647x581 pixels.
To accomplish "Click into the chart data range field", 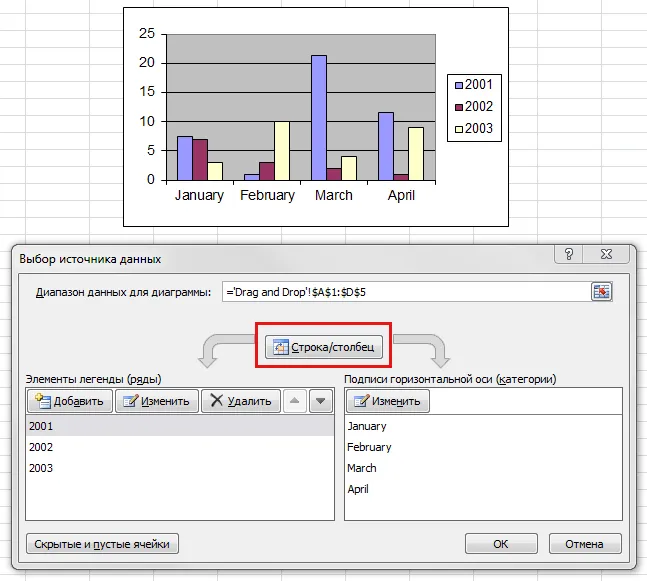I will tap(406, 292).
